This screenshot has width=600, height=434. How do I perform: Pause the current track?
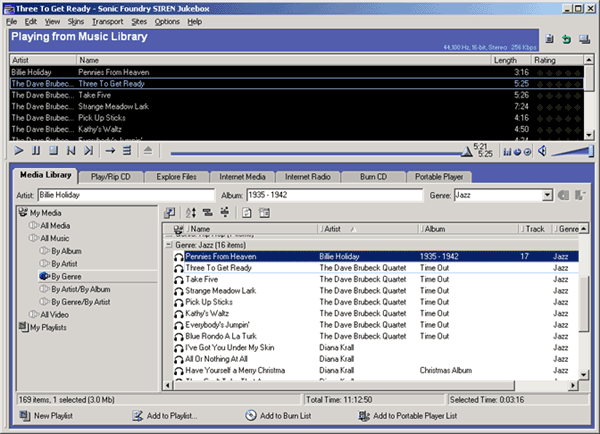click(x=36, y=151)
